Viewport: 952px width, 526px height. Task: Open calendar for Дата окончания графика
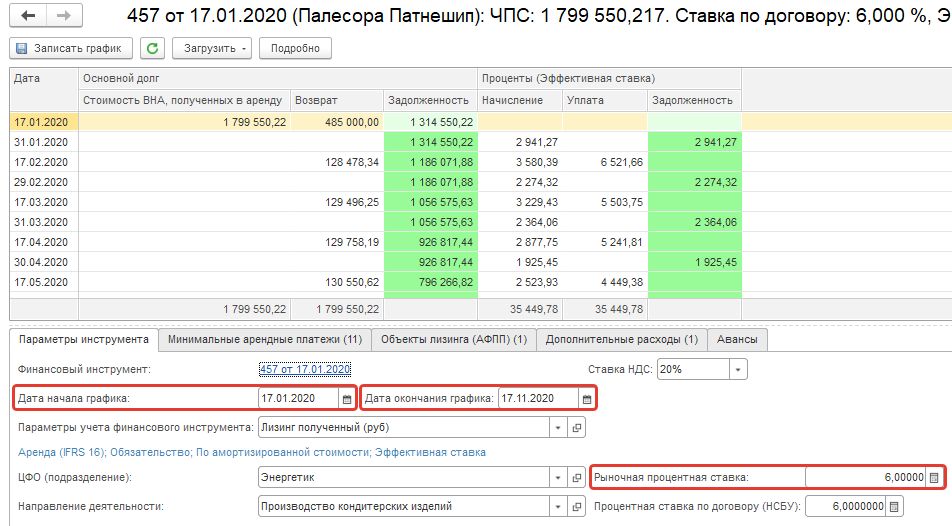[x=586, y=399]
